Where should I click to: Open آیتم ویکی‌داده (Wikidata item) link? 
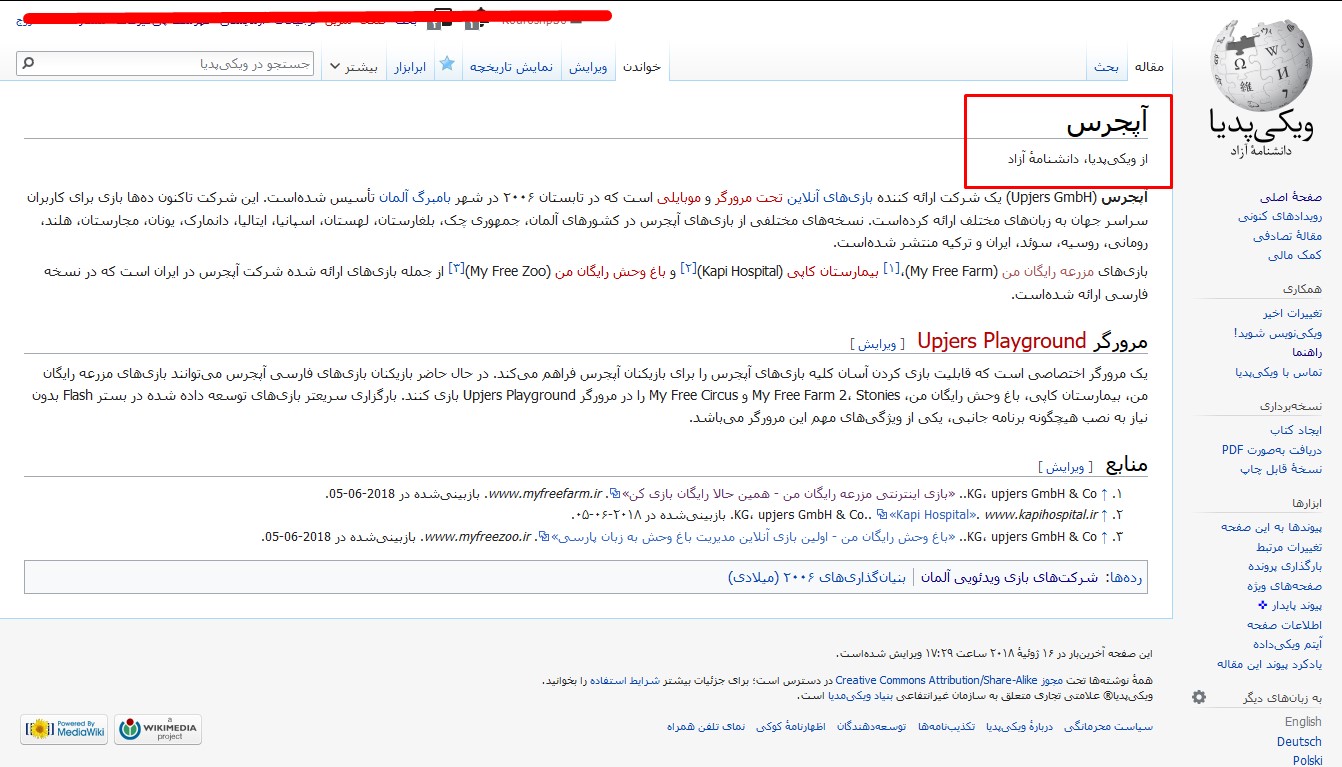pos(1286,644)
